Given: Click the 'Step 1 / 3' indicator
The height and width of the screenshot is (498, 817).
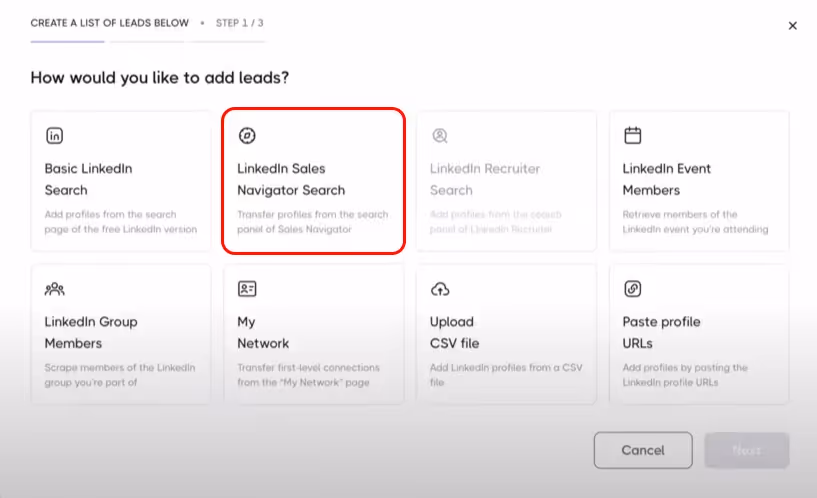Looking at the screenshot, I should pyautogui.click(x=240, y=23).
